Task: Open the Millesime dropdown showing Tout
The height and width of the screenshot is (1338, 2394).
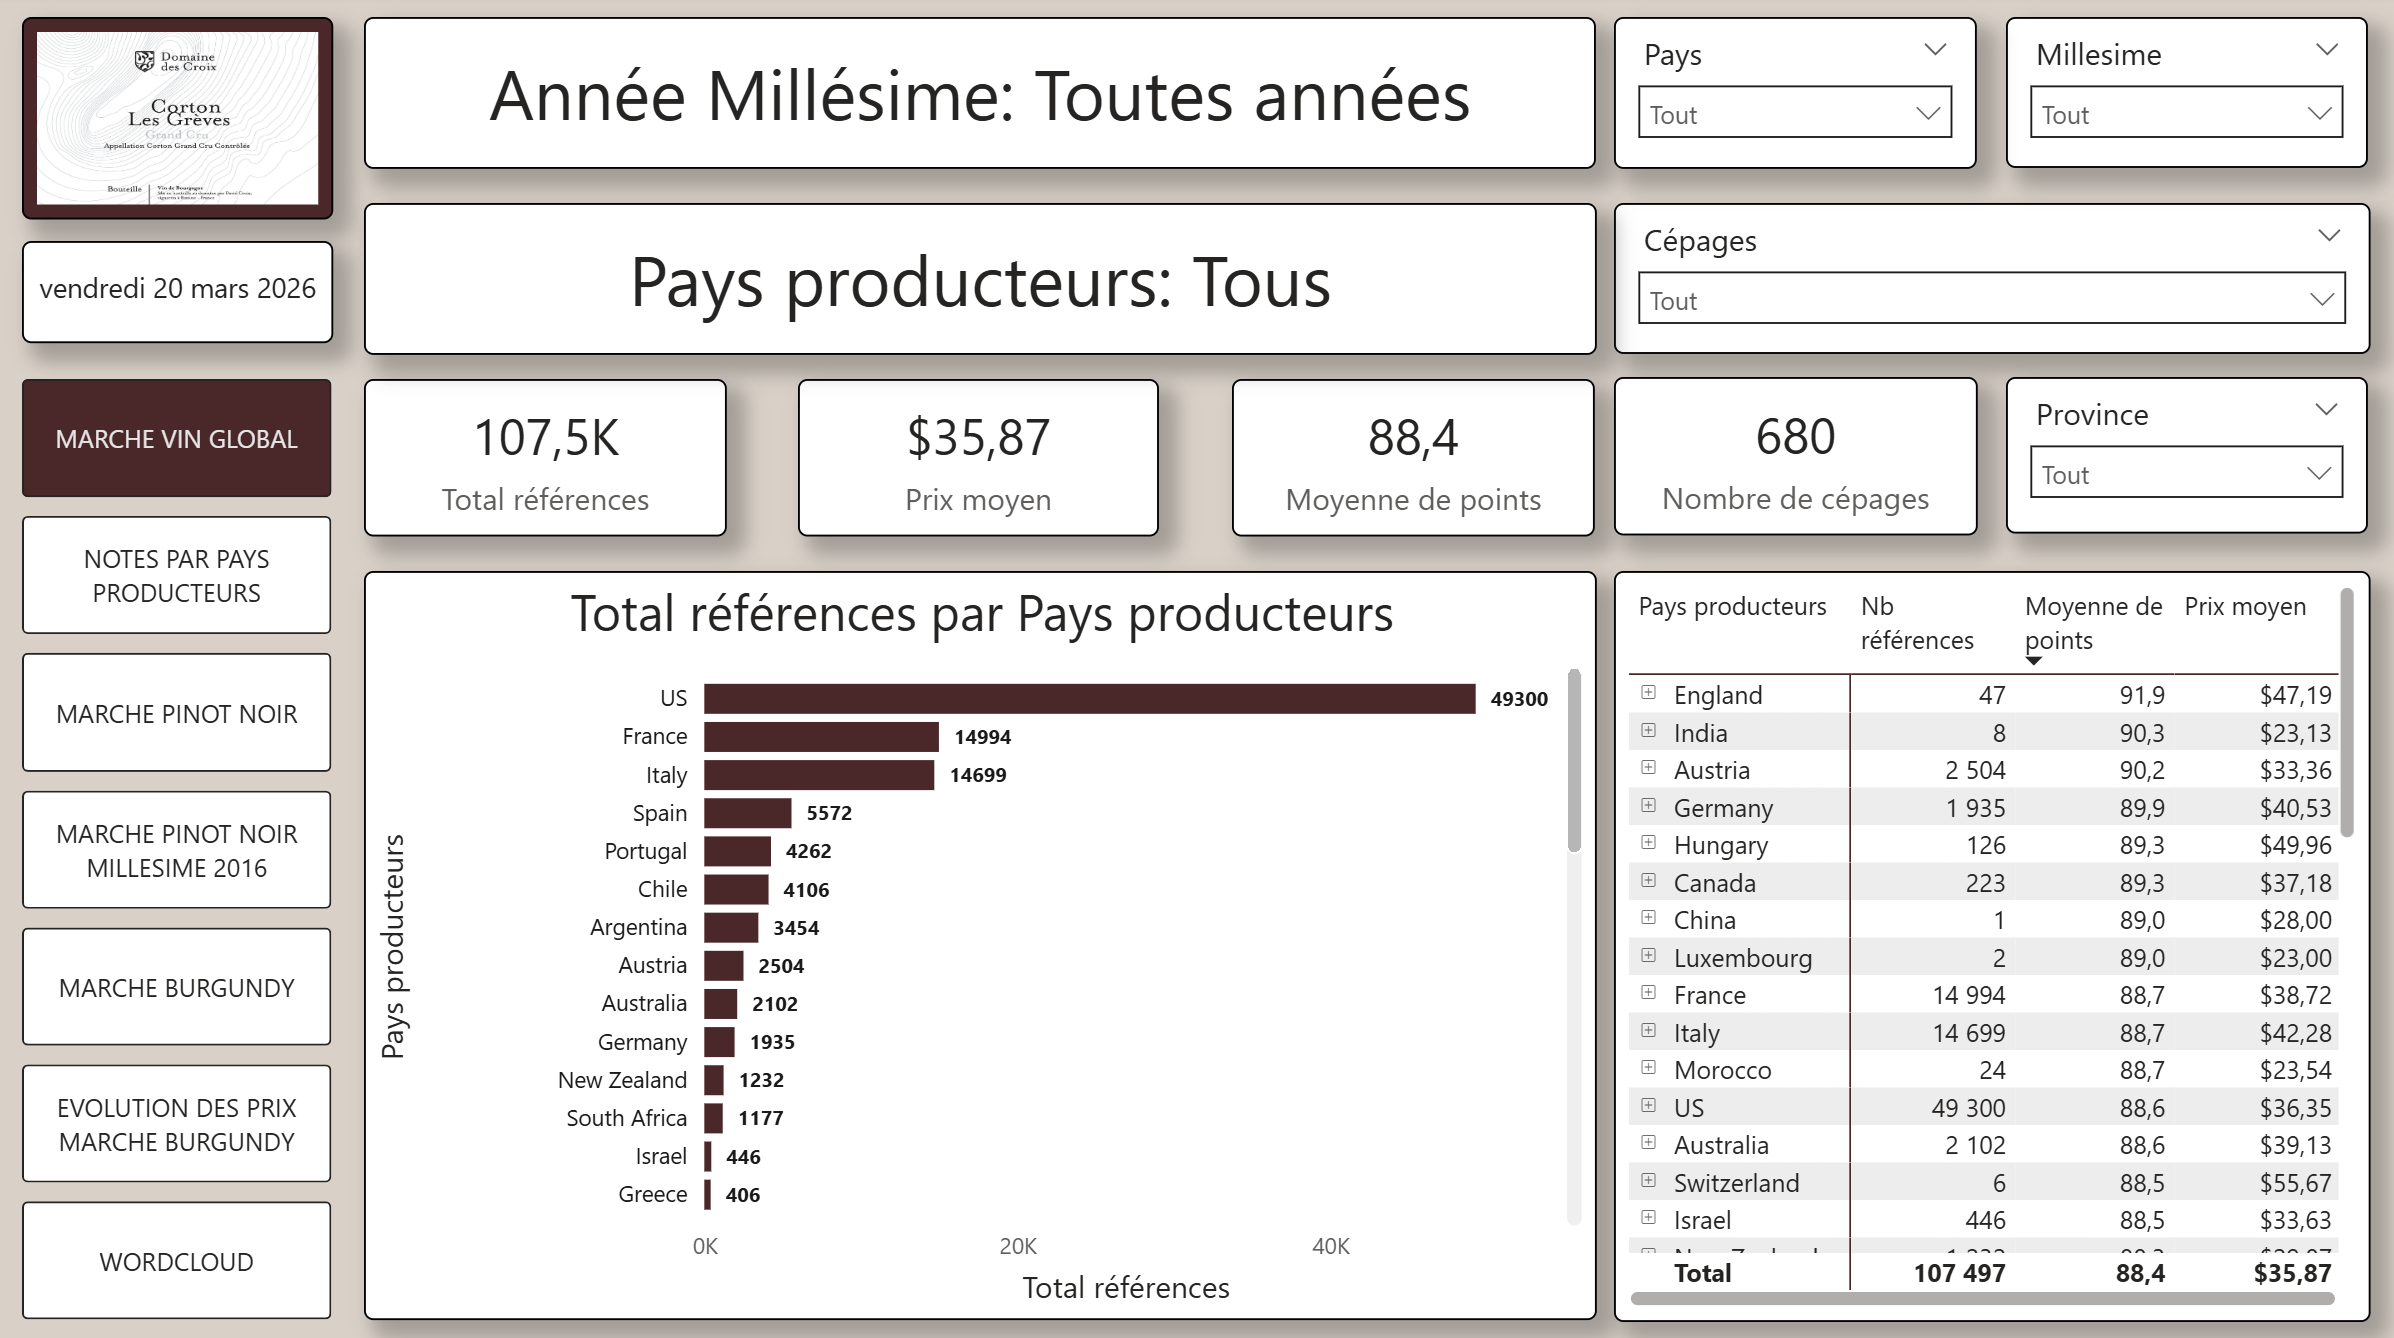Action: (x=2186, y=113)
